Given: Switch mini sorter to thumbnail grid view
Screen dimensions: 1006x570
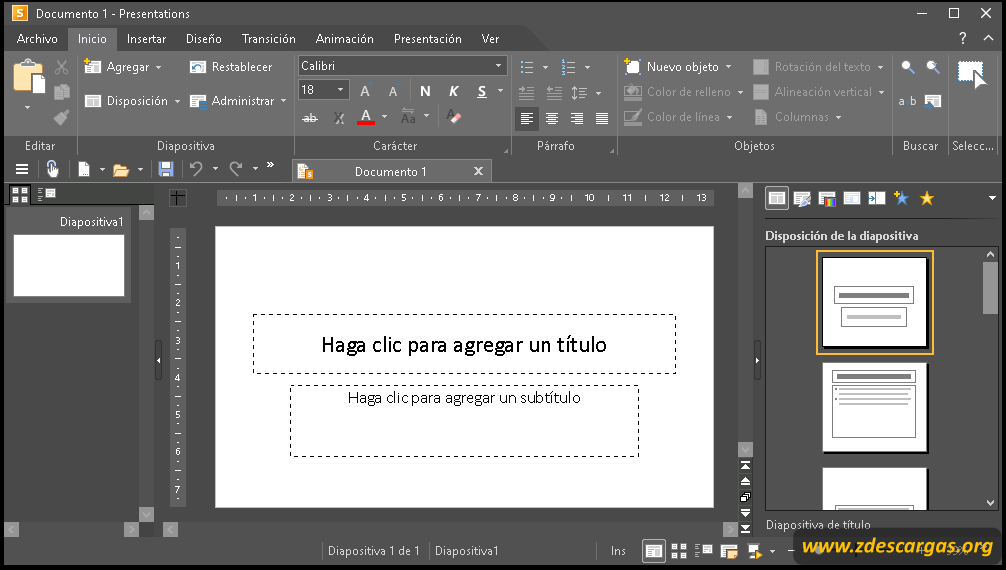Looking at the screenshot, I should tap(20, 194).
